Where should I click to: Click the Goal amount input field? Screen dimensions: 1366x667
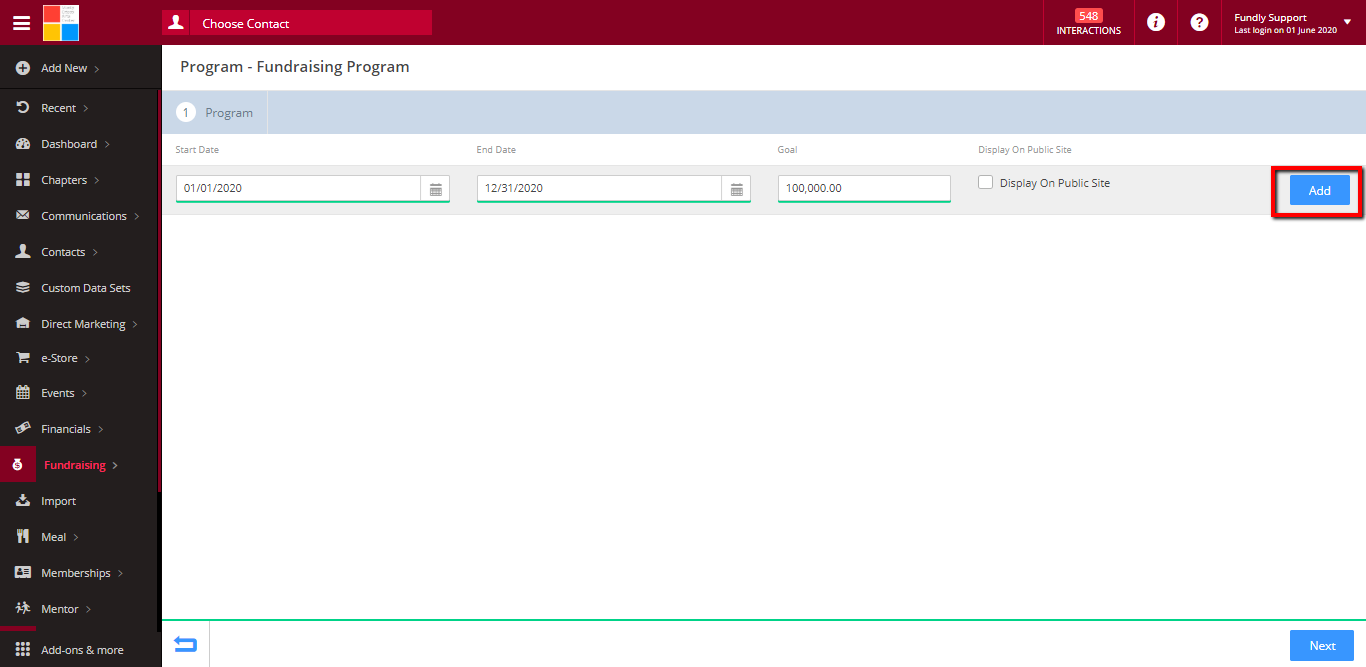[864, 189]
